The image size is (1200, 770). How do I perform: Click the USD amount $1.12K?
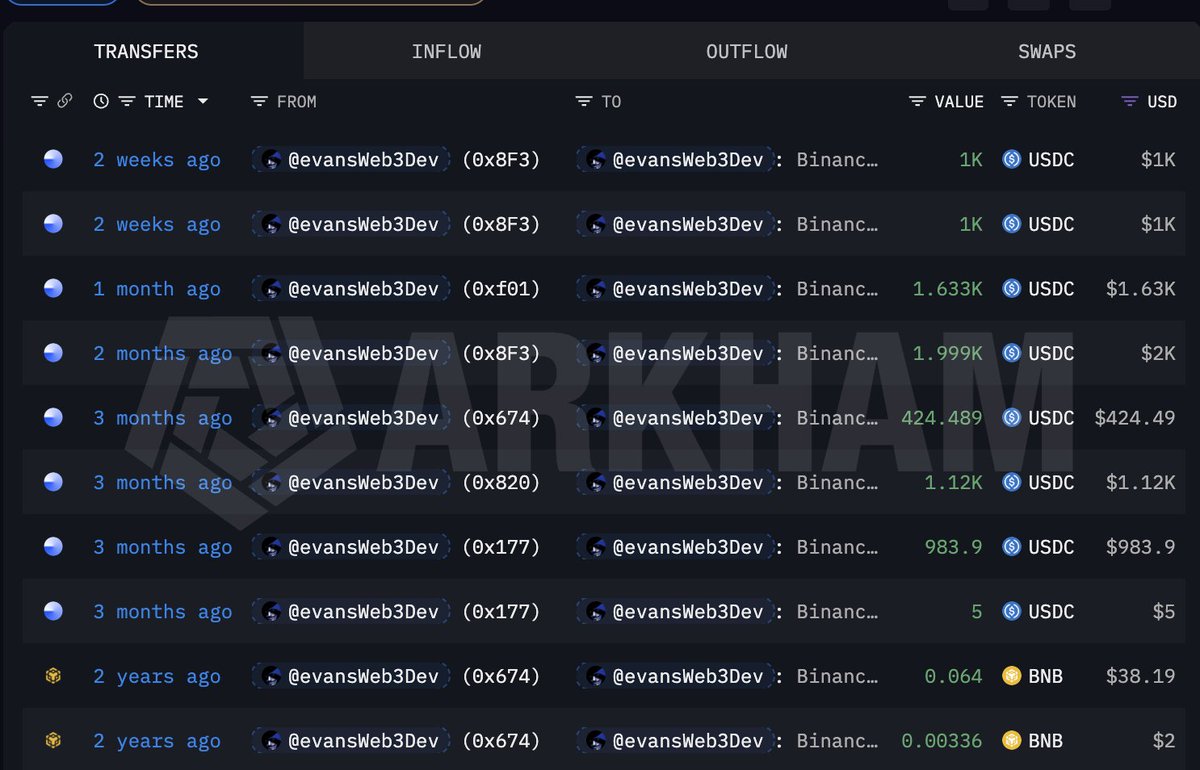pos(1141,482)
